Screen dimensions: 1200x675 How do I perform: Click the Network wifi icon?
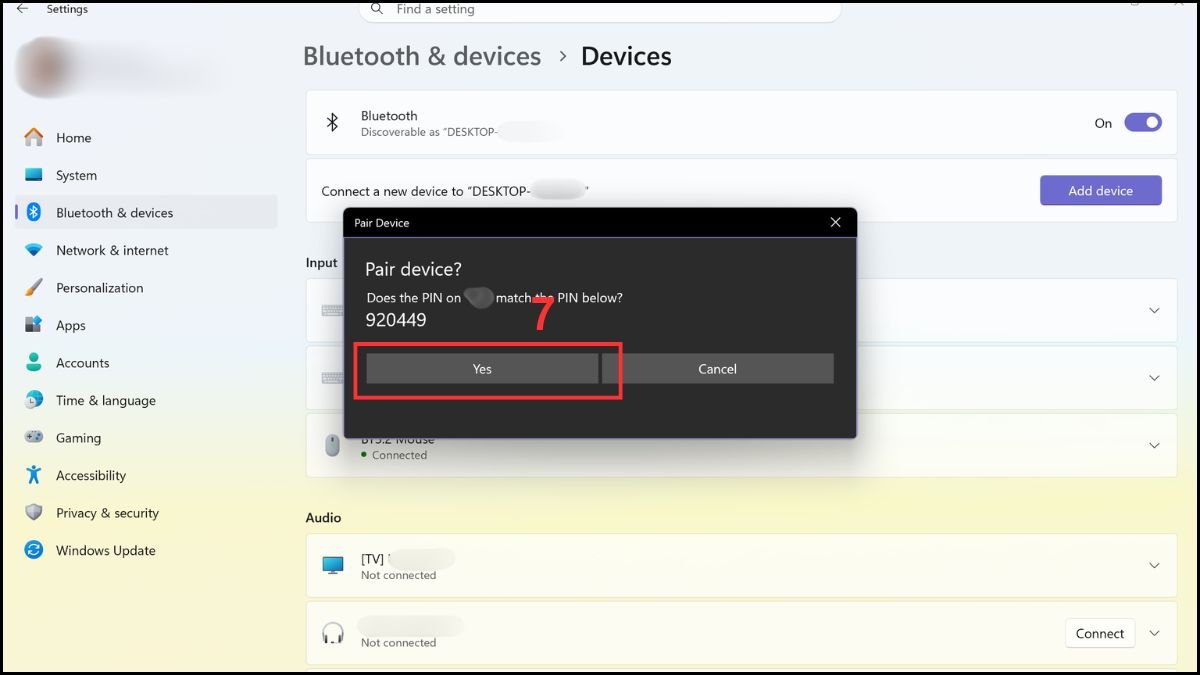(x=34, y=250)
